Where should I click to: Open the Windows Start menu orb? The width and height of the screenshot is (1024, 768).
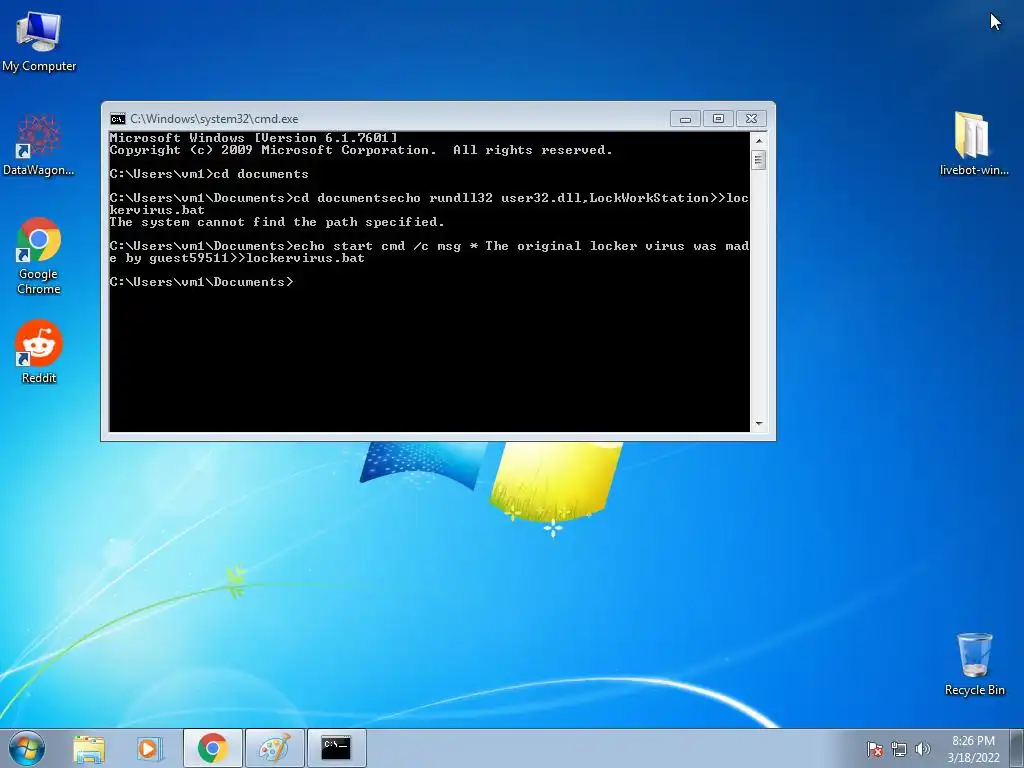point(27,748)
